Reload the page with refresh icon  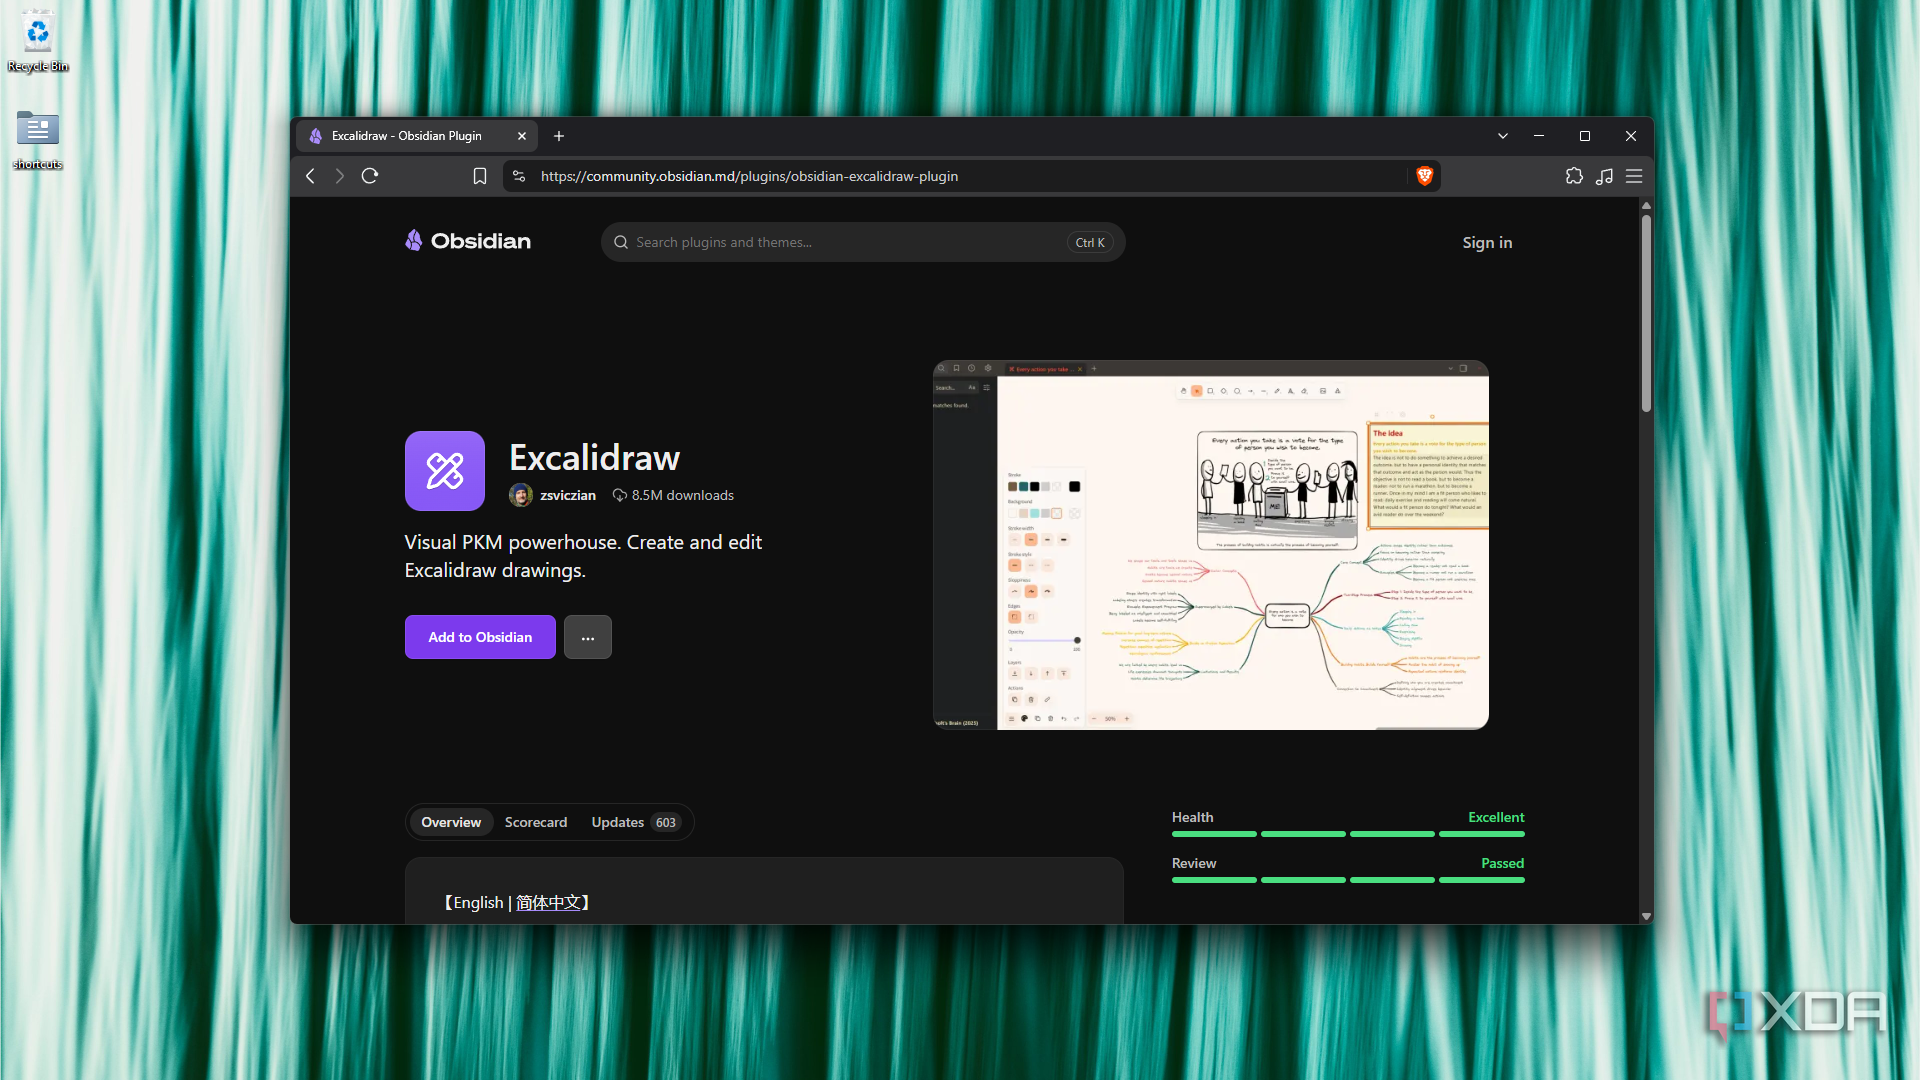click(370, 176)
